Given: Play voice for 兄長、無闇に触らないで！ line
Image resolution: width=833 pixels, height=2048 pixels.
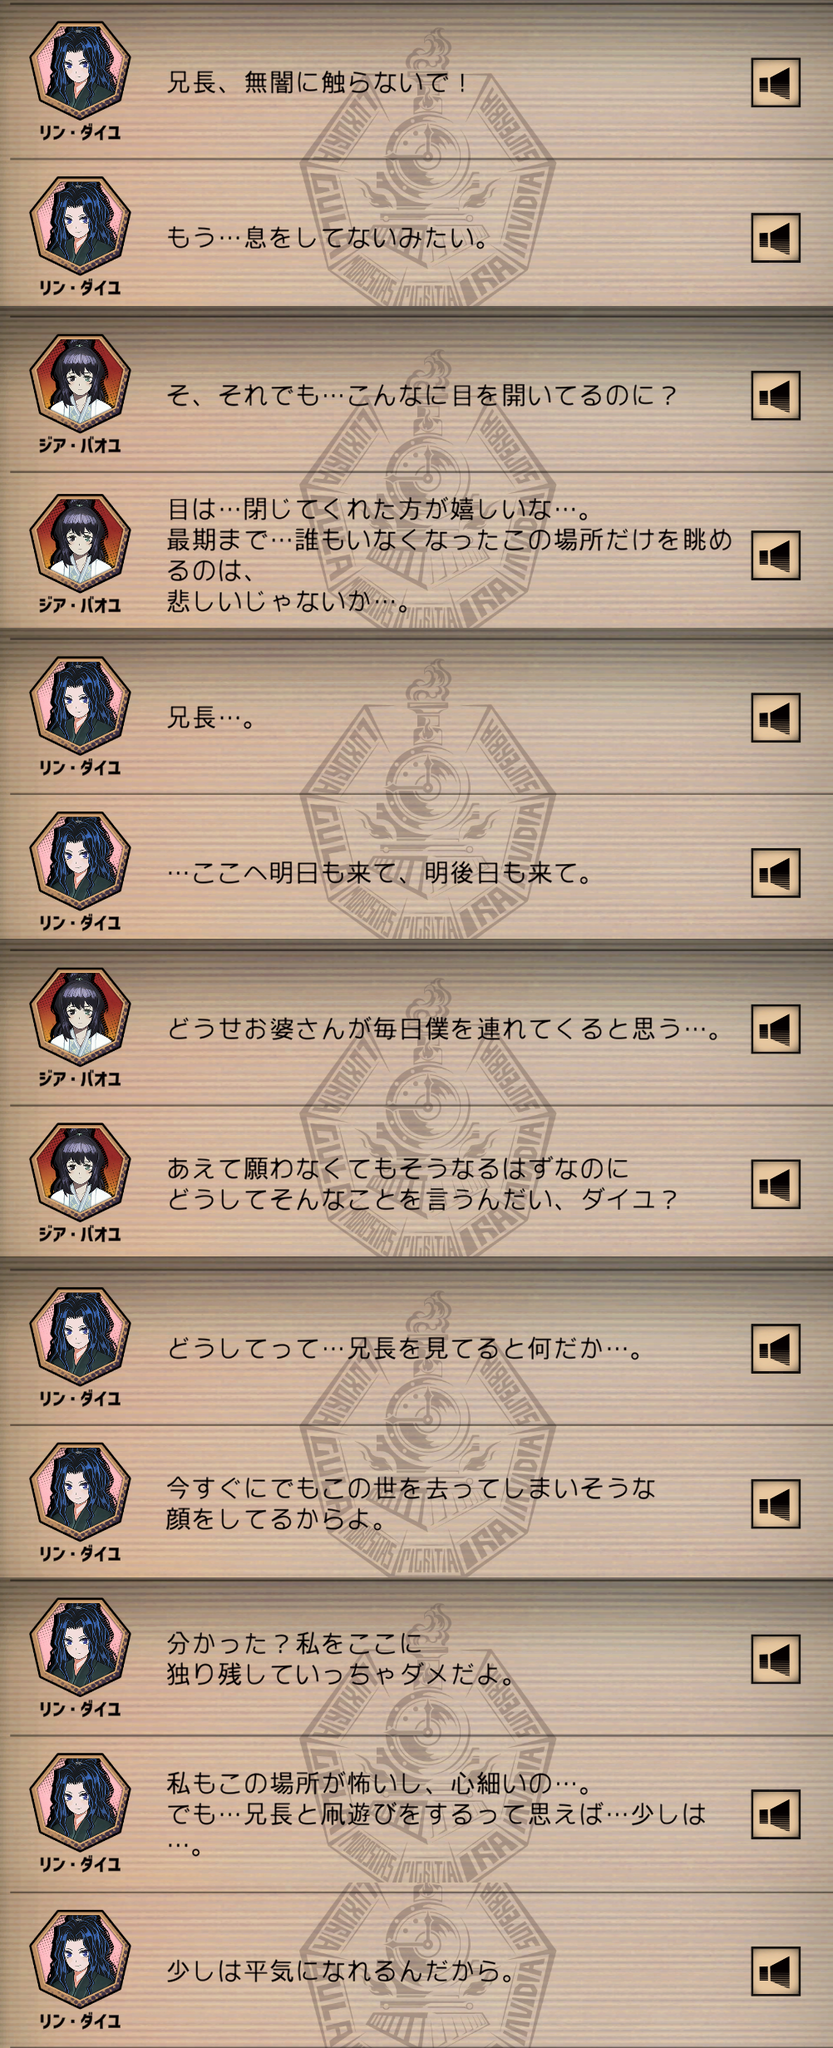Looking at the screenshot, I should click(x=775, y=82).
